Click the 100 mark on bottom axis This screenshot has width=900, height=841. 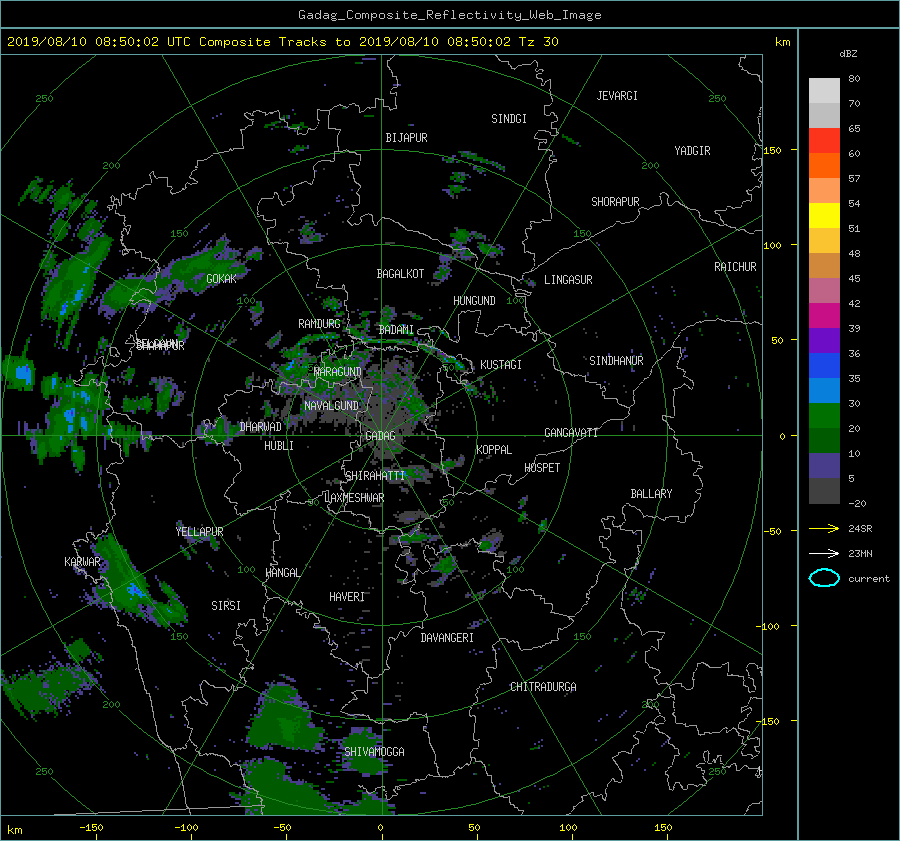click(x=568, y=827)
